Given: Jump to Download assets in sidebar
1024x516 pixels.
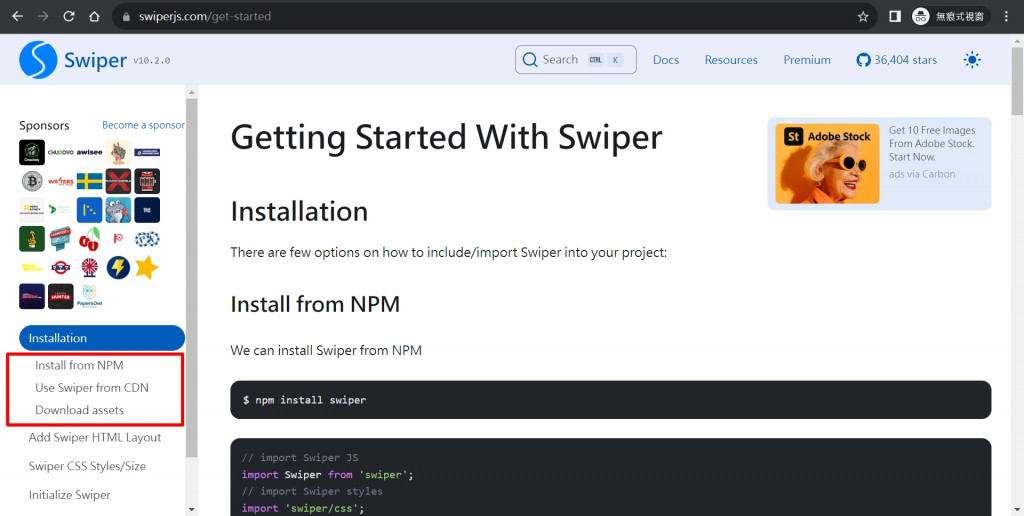Looking at the screenshot, I should [x=79, y=410].
